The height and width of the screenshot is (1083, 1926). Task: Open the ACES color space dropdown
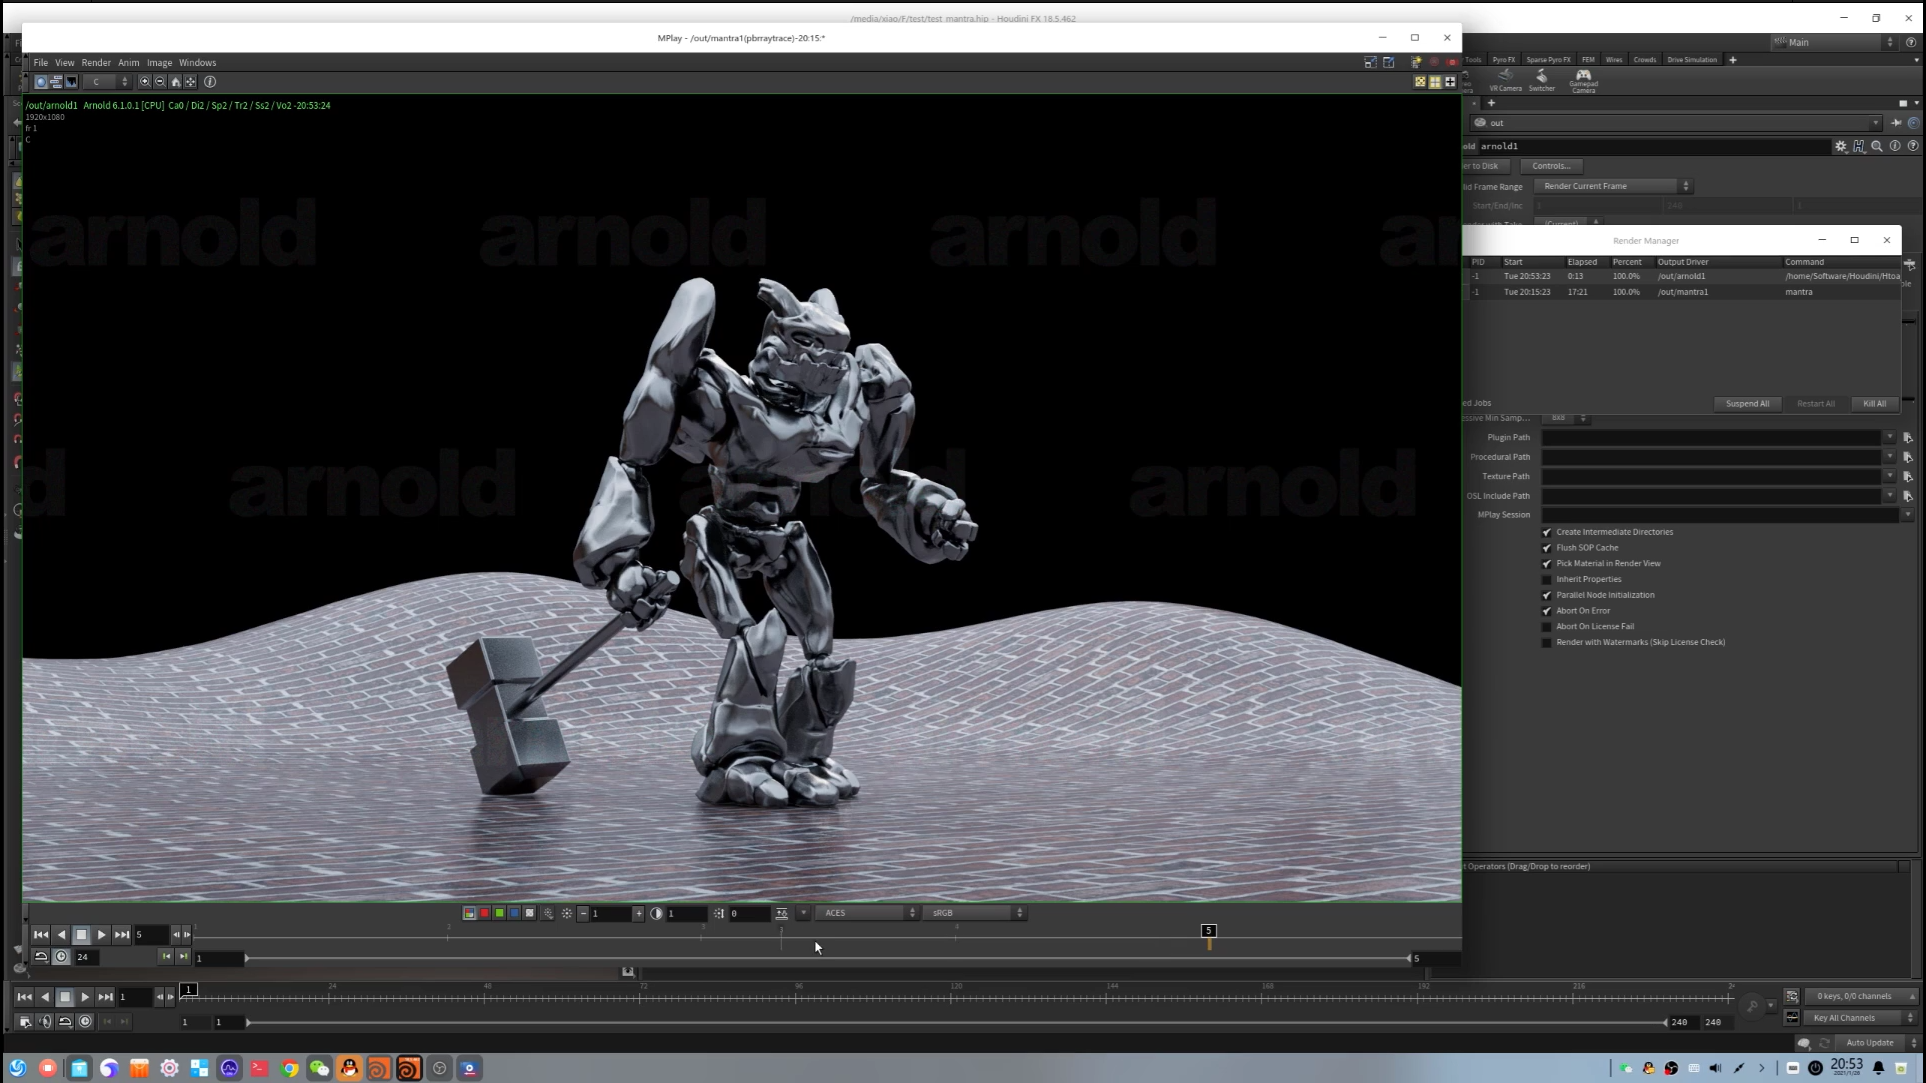(868, 913)
